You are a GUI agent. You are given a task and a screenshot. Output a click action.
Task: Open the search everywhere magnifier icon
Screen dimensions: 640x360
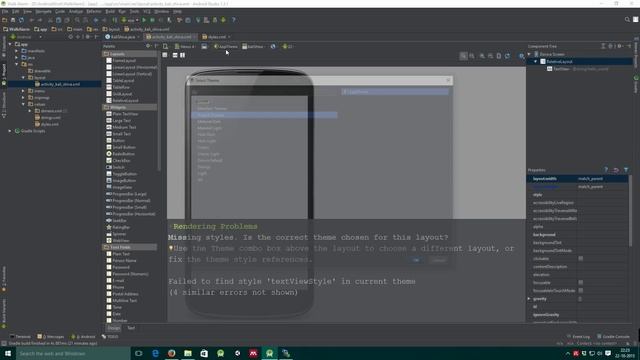coord(627,20)
